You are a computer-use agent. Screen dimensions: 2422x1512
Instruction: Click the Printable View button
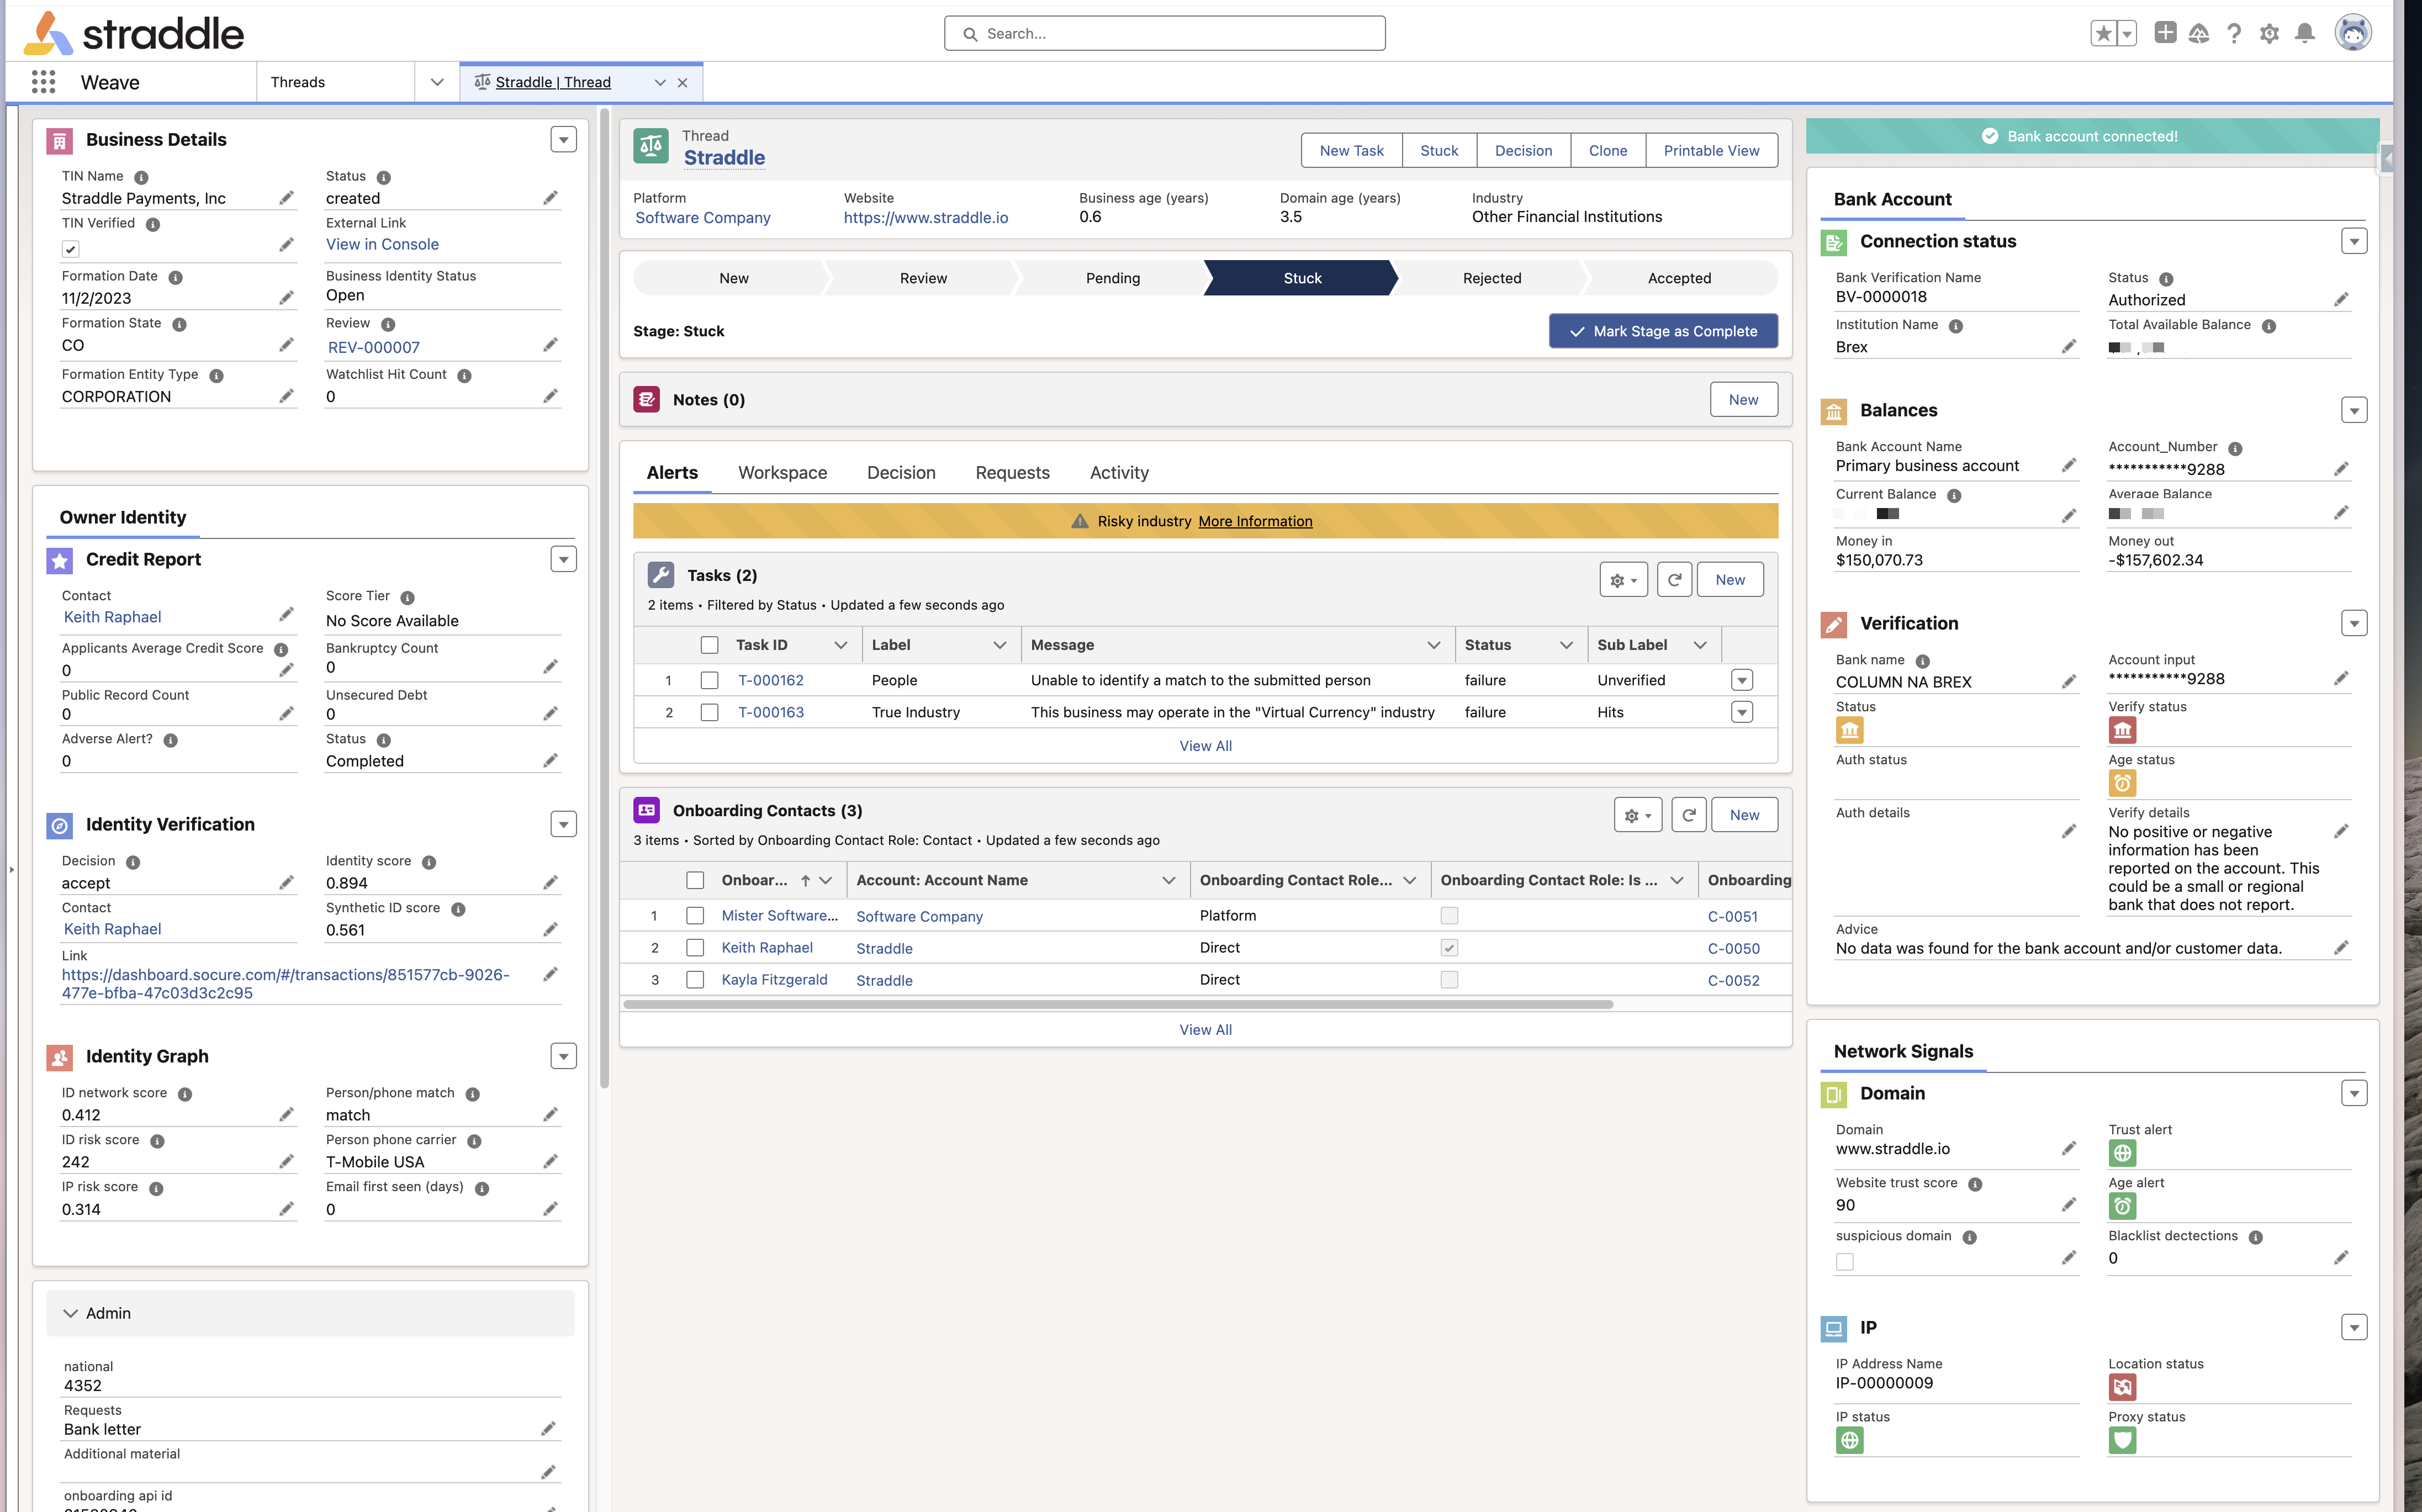pyautogui.click(x=1711, y=151)
